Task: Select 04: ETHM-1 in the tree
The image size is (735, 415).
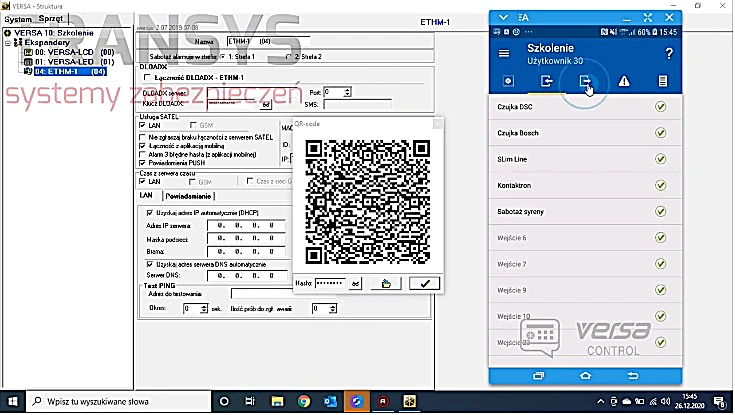Action: point(70,71)
